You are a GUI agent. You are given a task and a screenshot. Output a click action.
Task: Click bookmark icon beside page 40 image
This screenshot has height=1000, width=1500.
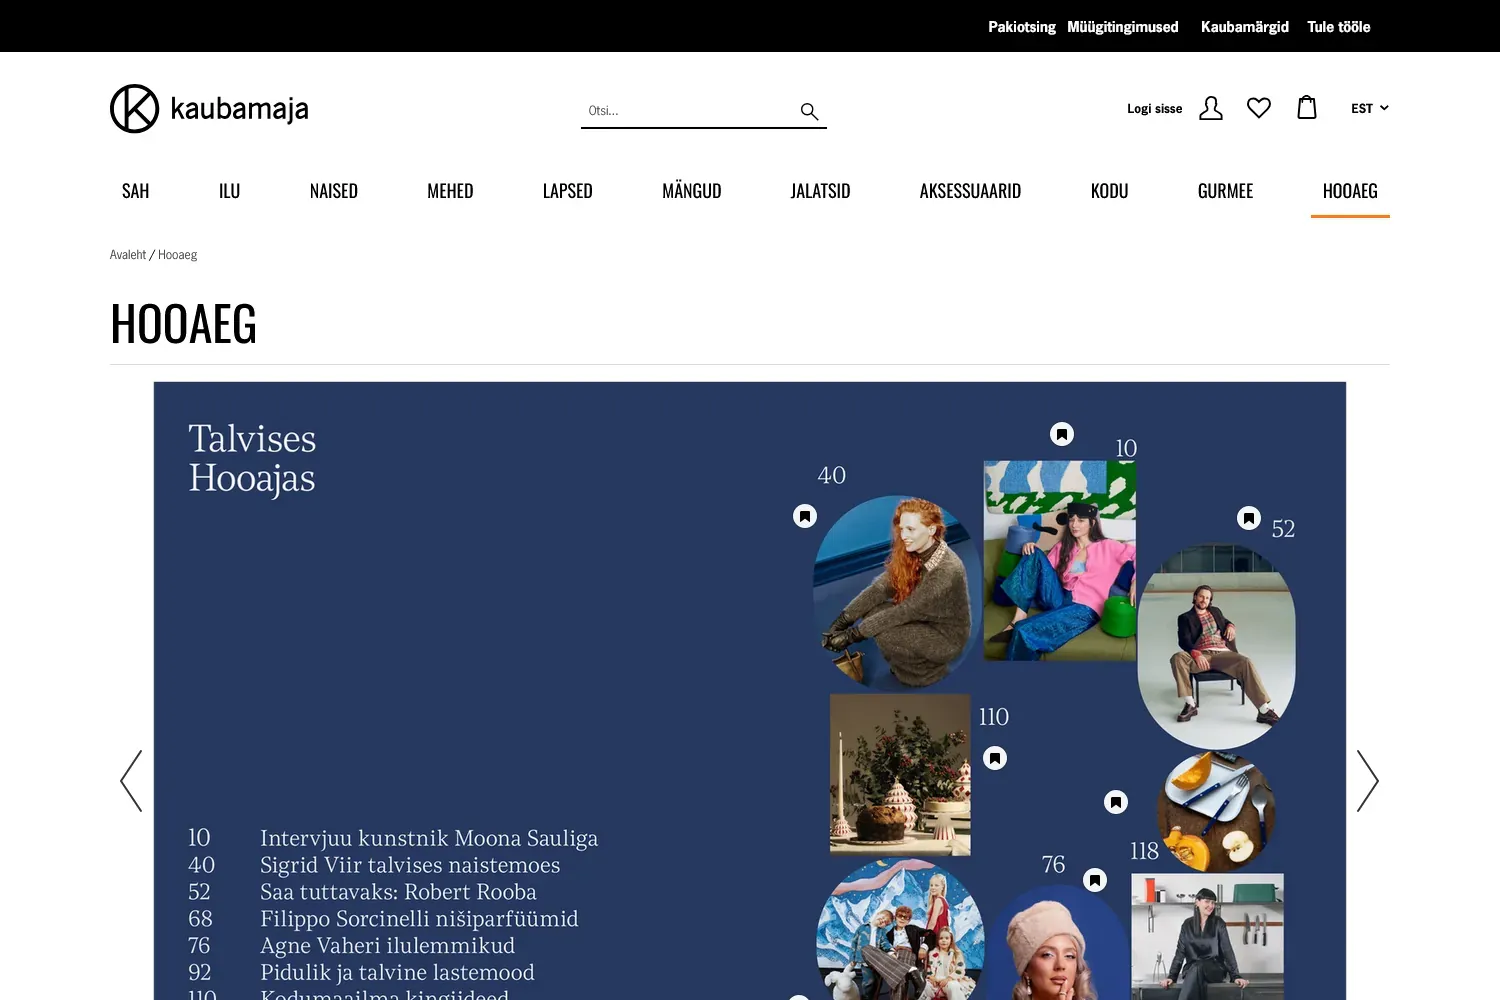(x=805, y=516)
